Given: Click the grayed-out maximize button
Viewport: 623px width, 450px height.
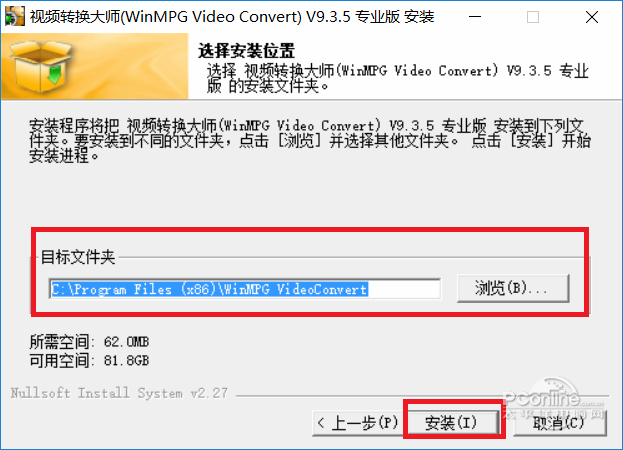Looking at the screenshot, I should 533,17.
